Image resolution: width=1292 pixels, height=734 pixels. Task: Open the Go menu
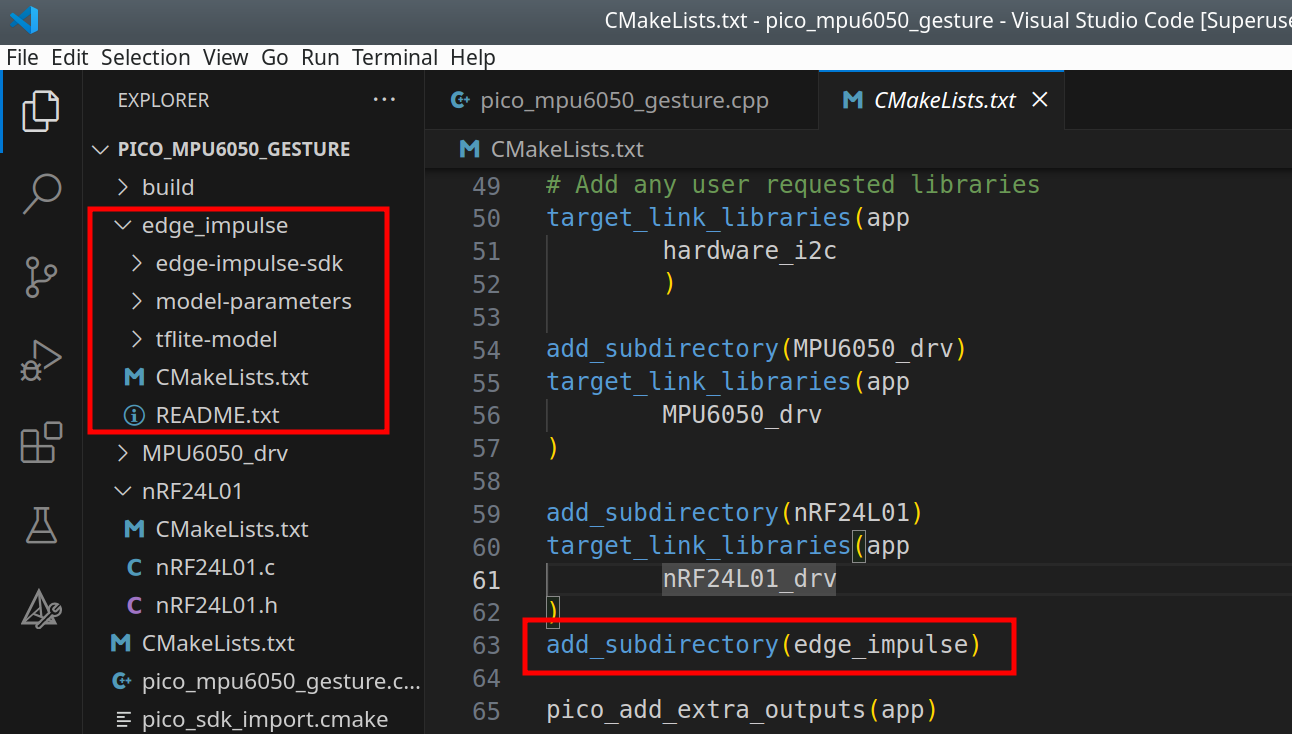click(275, 57)
